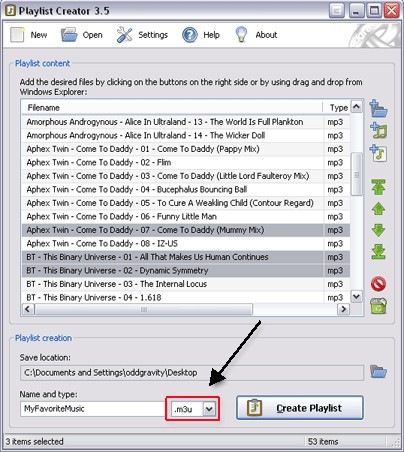Click the add music files icon

[x=378, y=131]
